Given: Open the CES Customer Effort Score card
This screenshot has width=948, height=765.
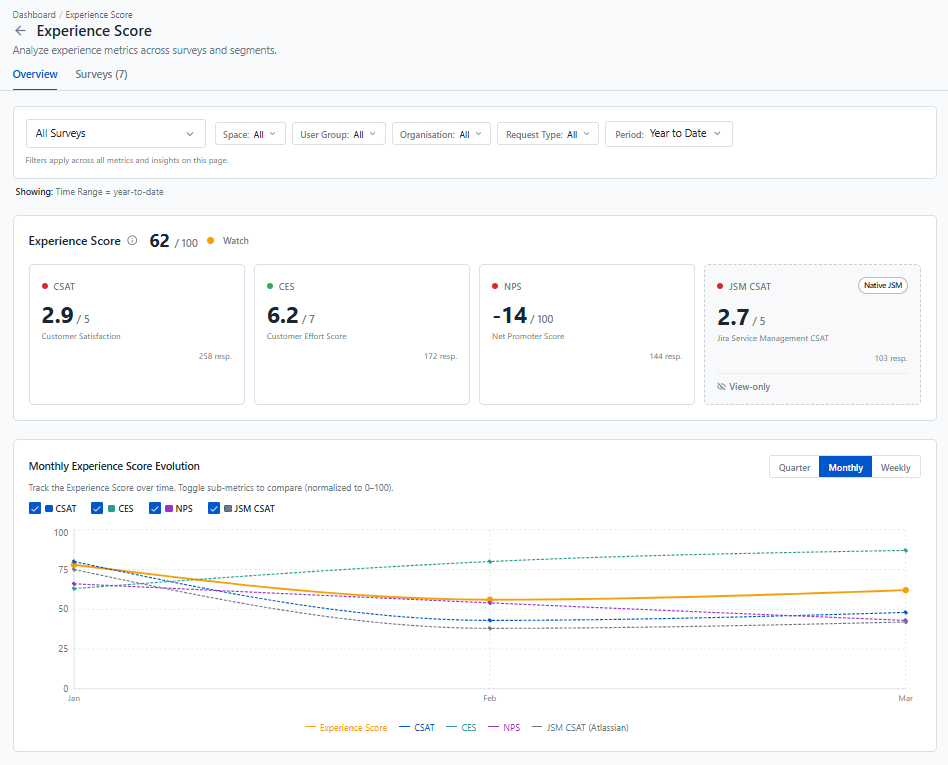Looking at the screenshot, I should pos(362,334).
